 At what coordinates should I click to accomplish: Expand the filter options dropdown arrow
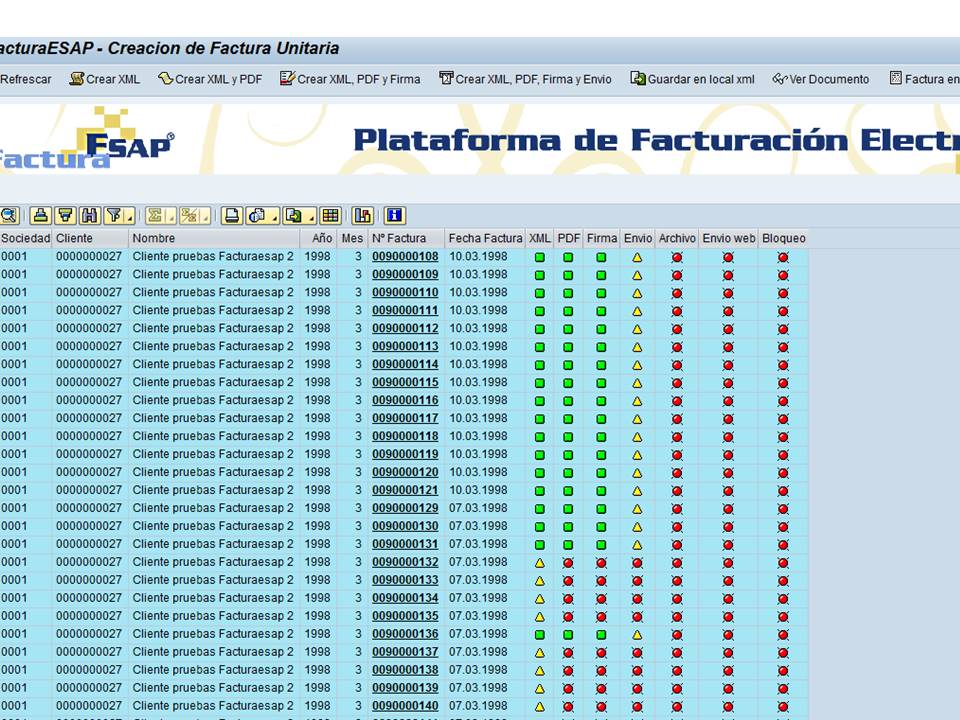tap(129, 216)
